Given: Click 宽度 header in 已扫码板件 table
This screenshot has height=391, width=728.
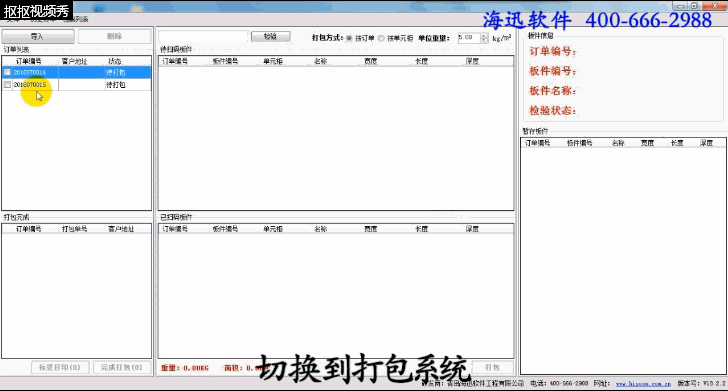Looking at the screenshot, I should click(x=370, y=229).
